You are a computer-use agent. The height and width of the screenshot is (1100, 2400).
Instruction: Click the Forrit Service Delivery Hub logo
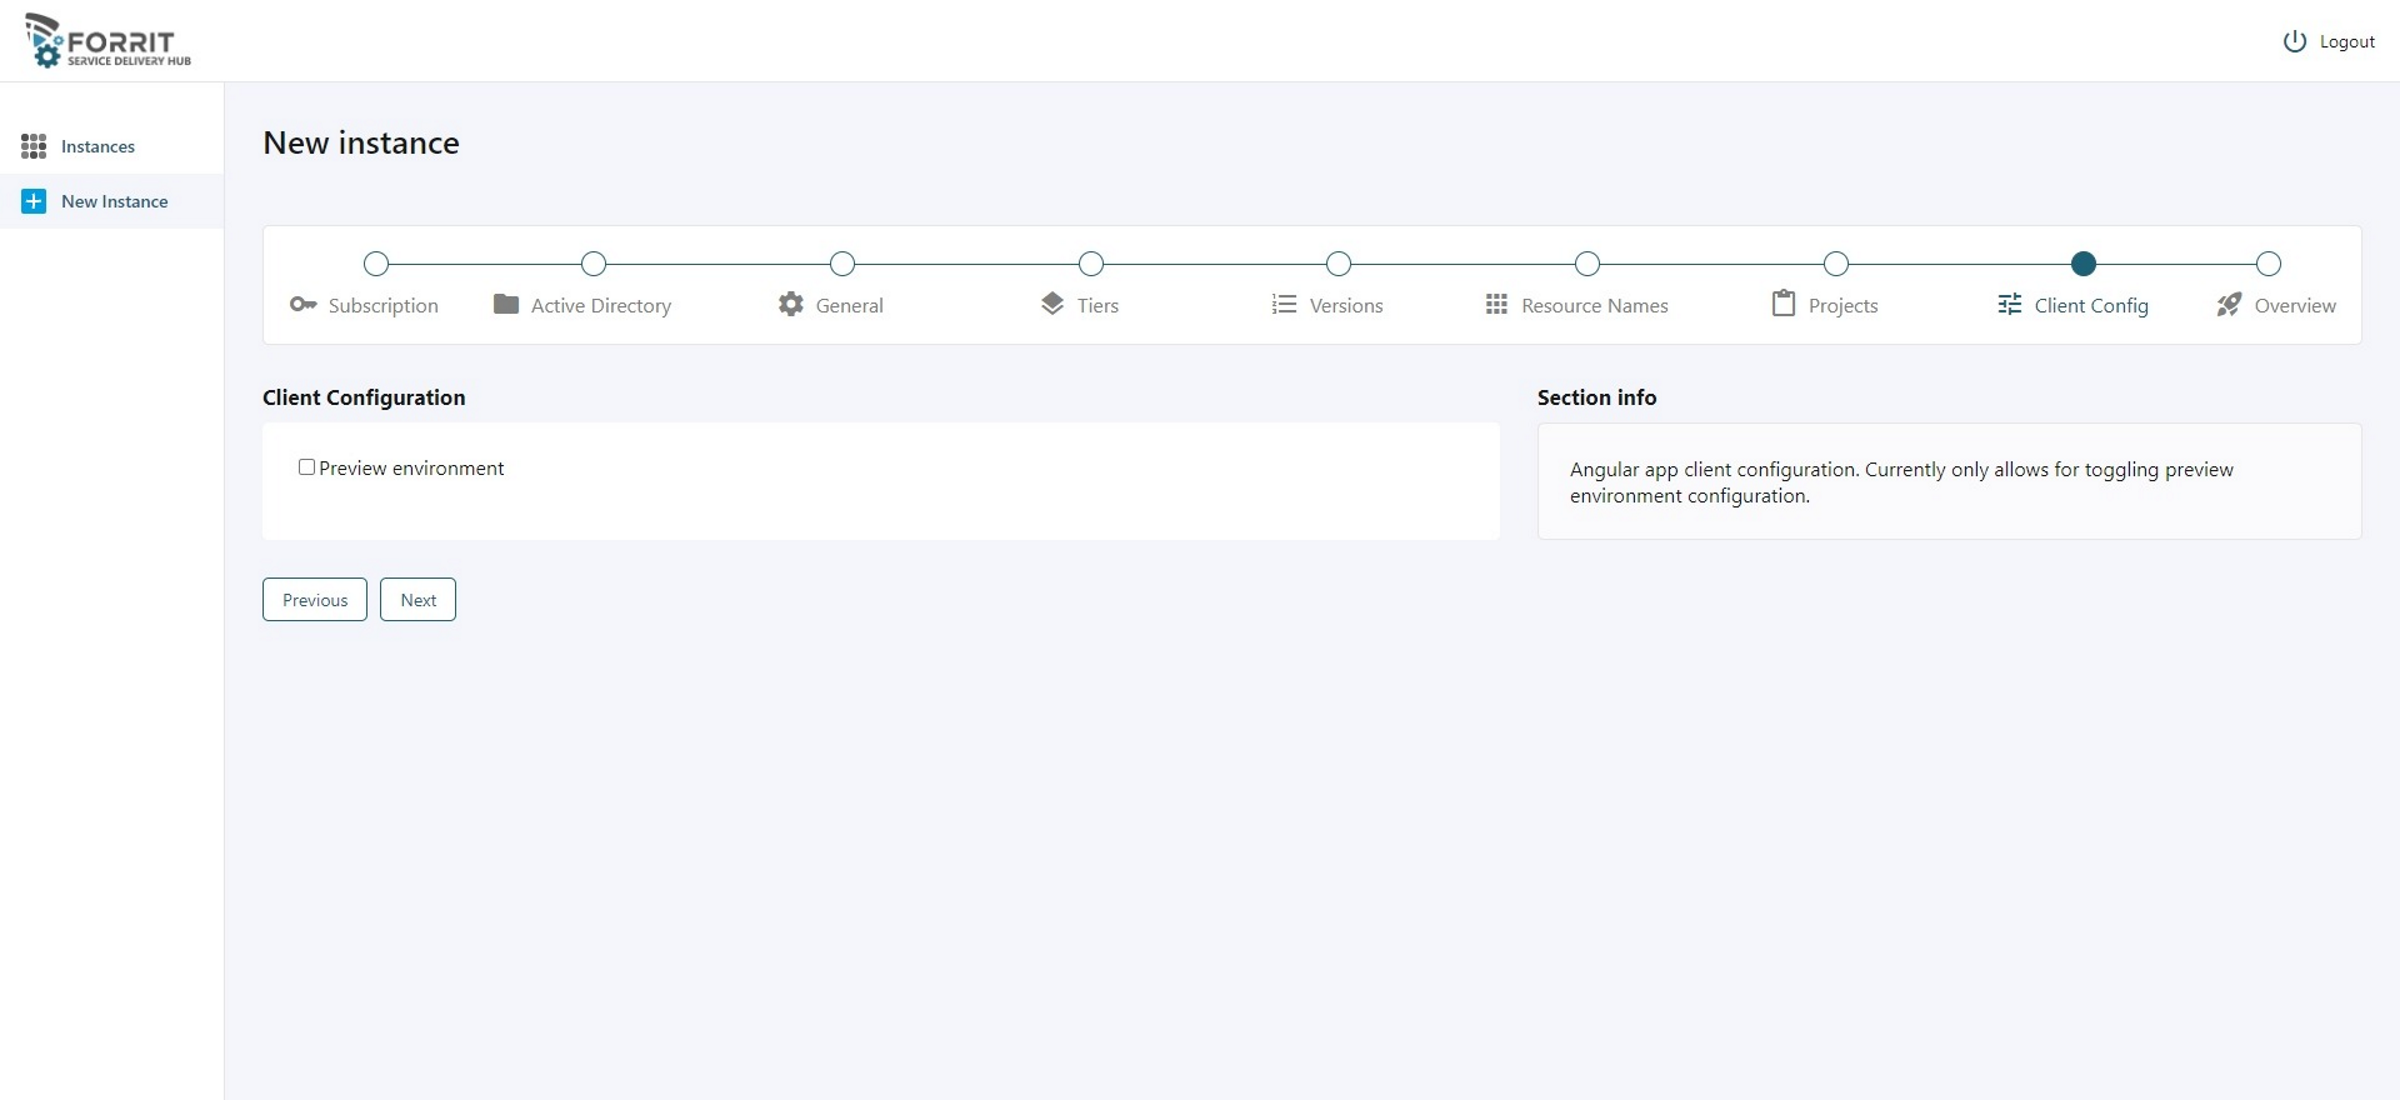(108, 41)
